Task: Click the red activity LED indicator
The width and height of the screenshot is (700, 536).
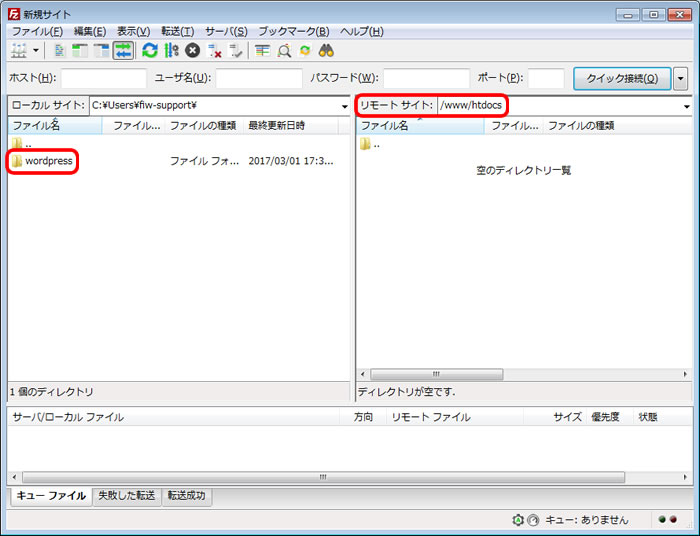Action: [x=673, y=519]
